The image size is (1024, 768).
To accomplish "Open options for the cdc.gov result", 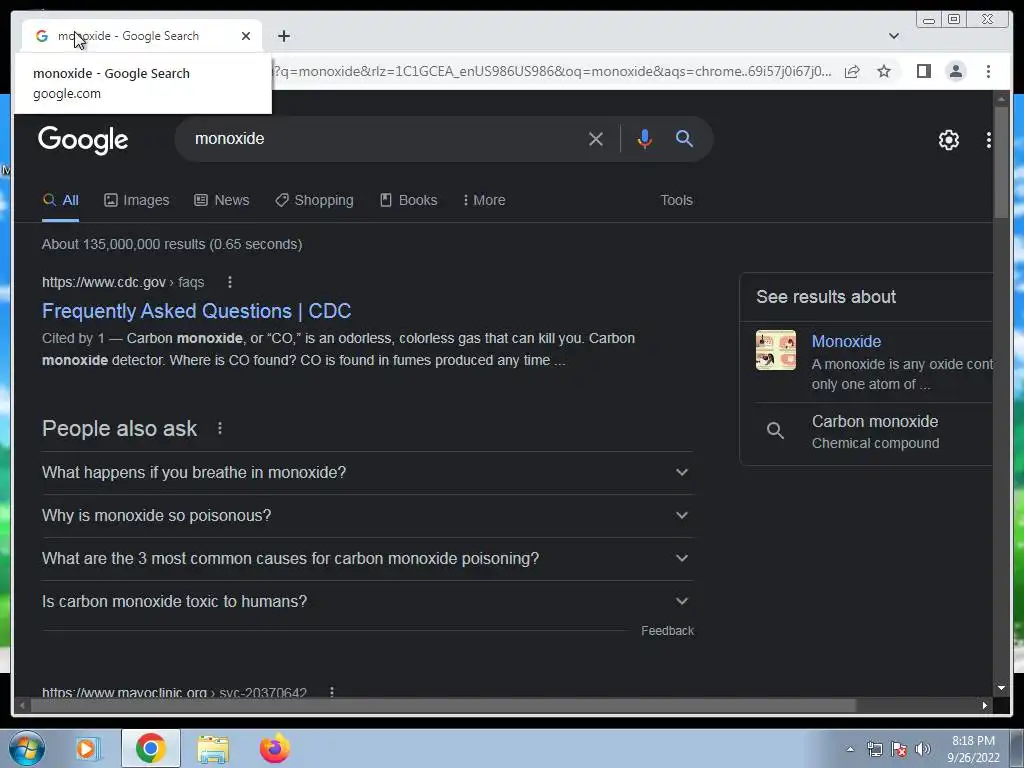I will click(229, 282).
